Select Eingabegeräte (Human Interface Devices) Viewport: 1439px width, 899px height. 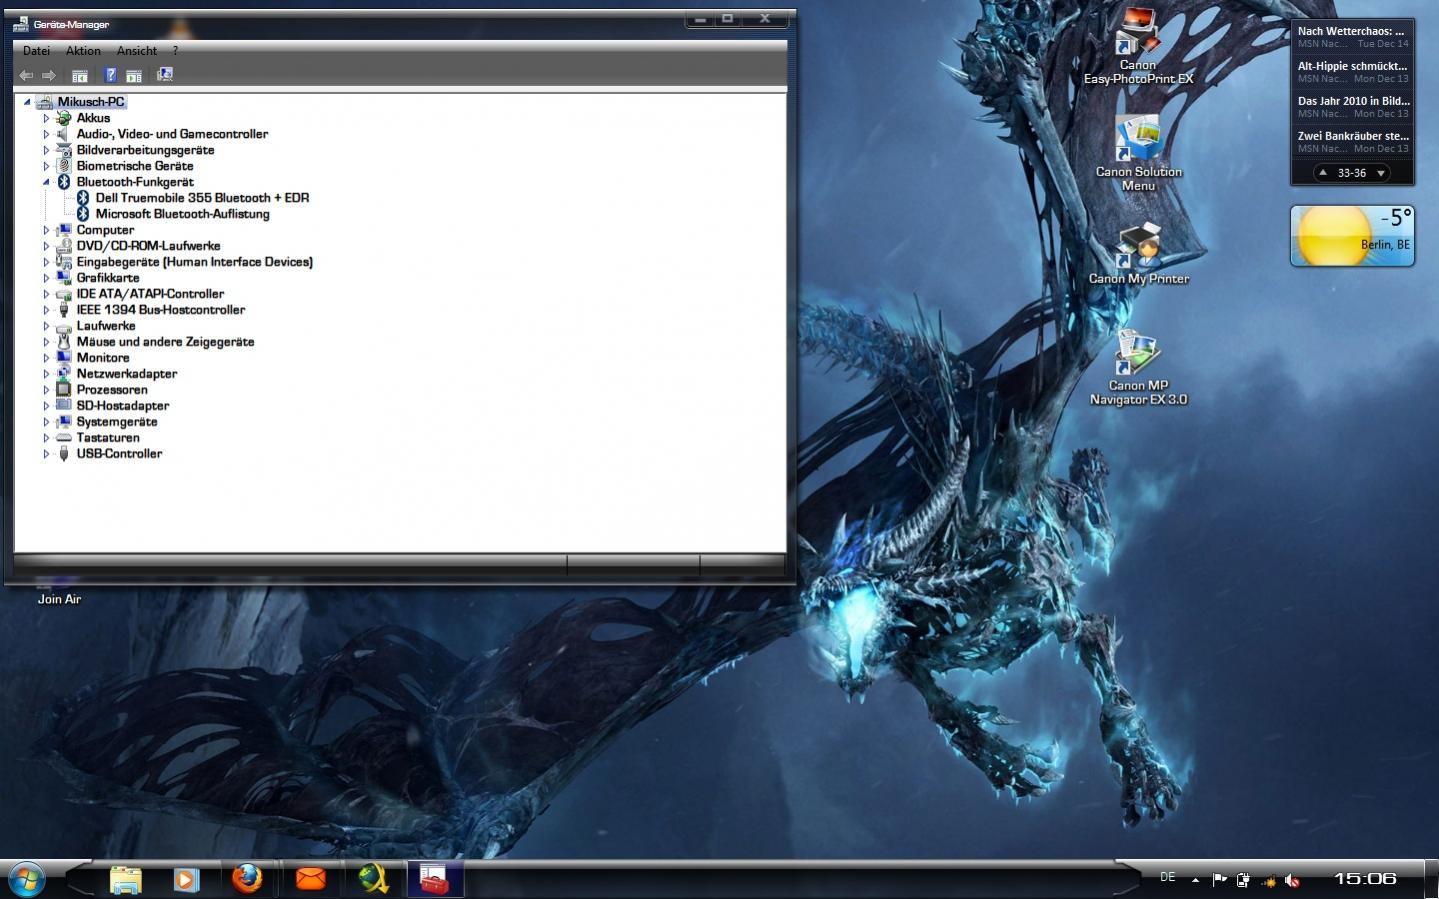[194, 262]
